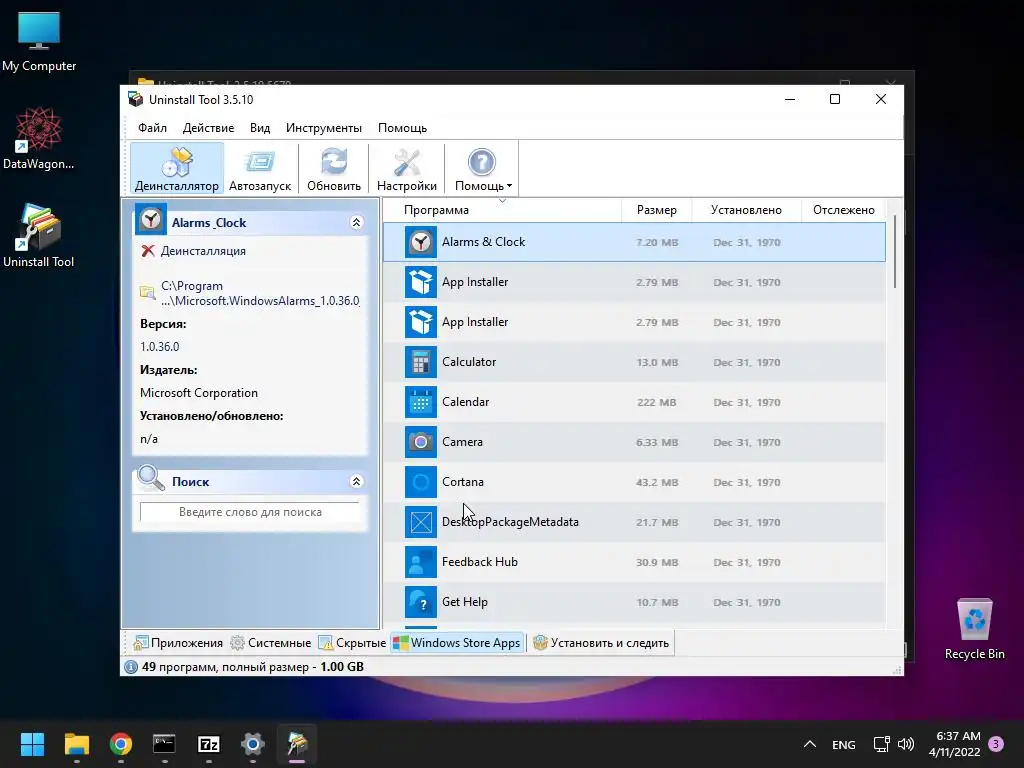Select the Calculator size 13.0 MB cell

tap(657, 362)
